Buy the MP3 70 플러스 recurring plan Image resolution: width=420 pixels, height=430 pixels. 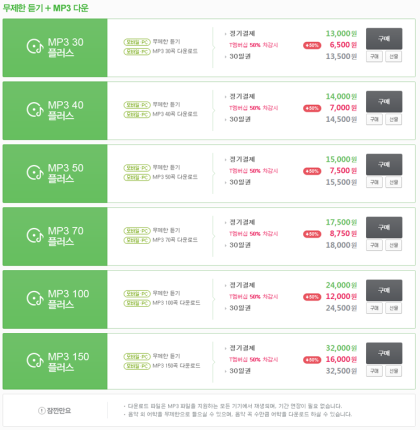[x=384, y=227]
